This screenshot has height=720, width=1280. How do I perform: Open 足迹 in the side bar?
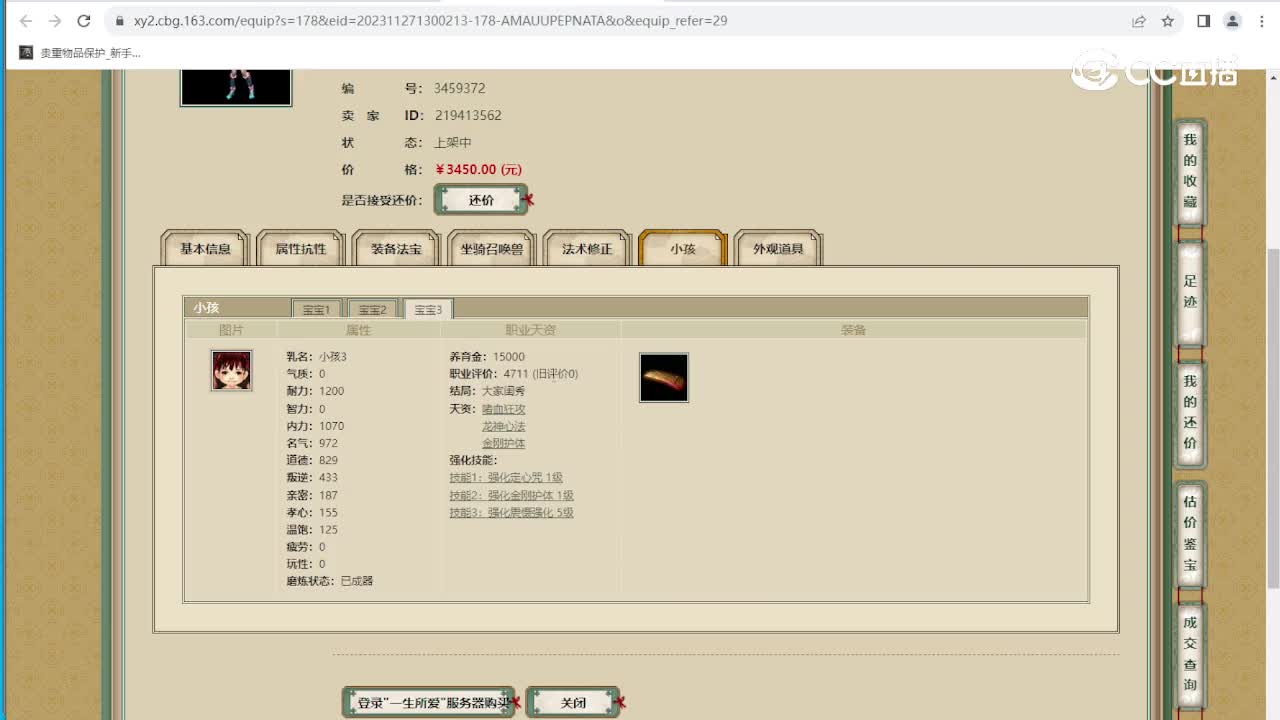coord(1190,292)
